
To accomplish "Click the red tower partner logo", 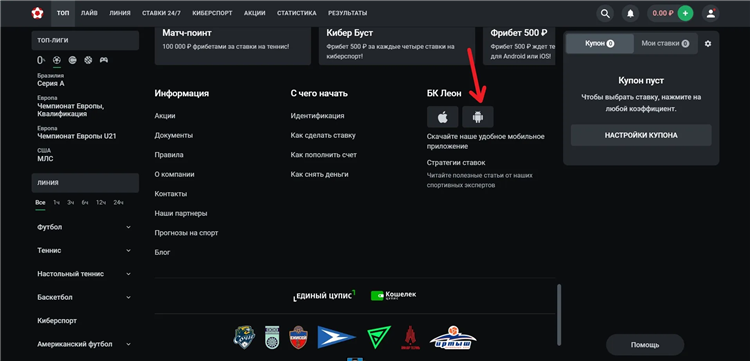I will click(410, 338).
